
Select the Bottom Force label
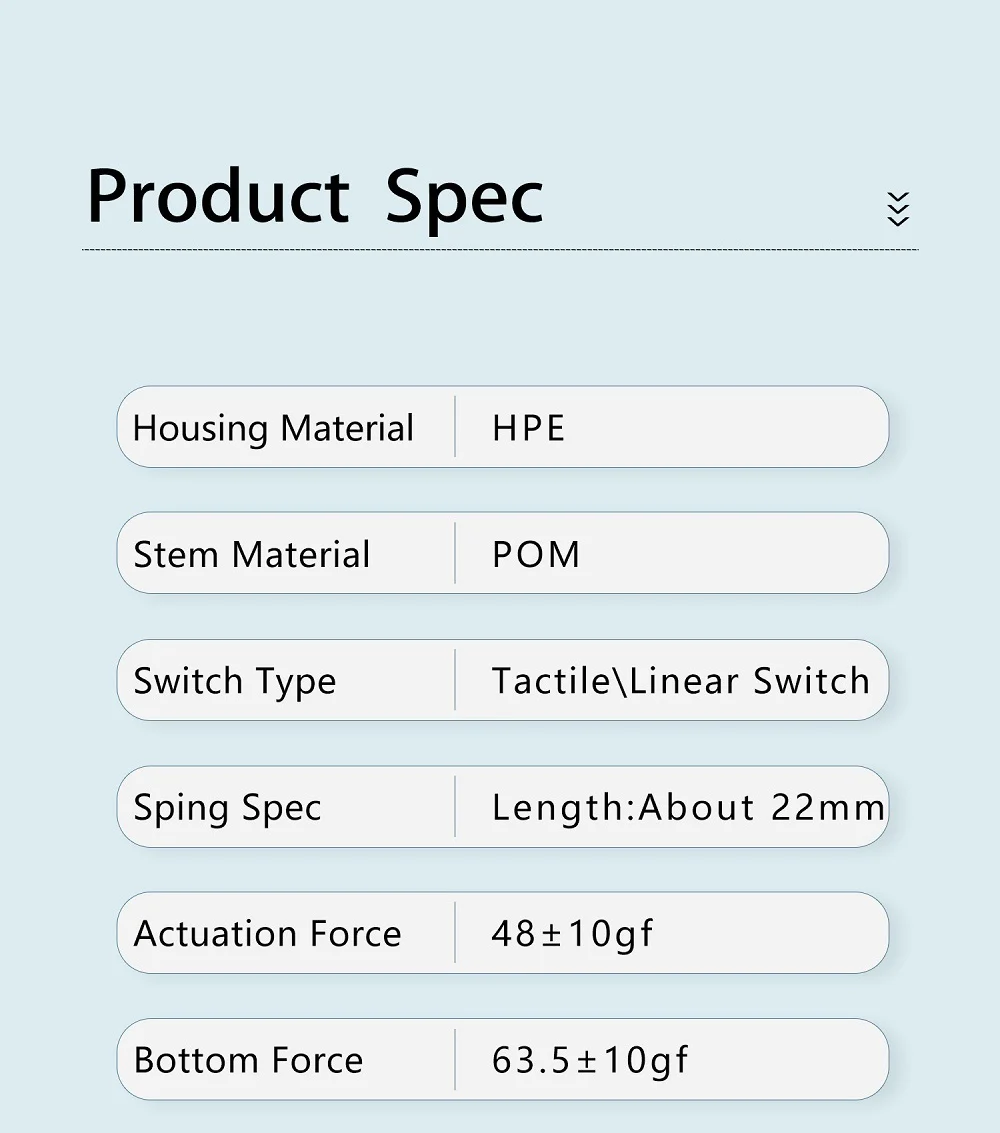[x=248, y=1060]
